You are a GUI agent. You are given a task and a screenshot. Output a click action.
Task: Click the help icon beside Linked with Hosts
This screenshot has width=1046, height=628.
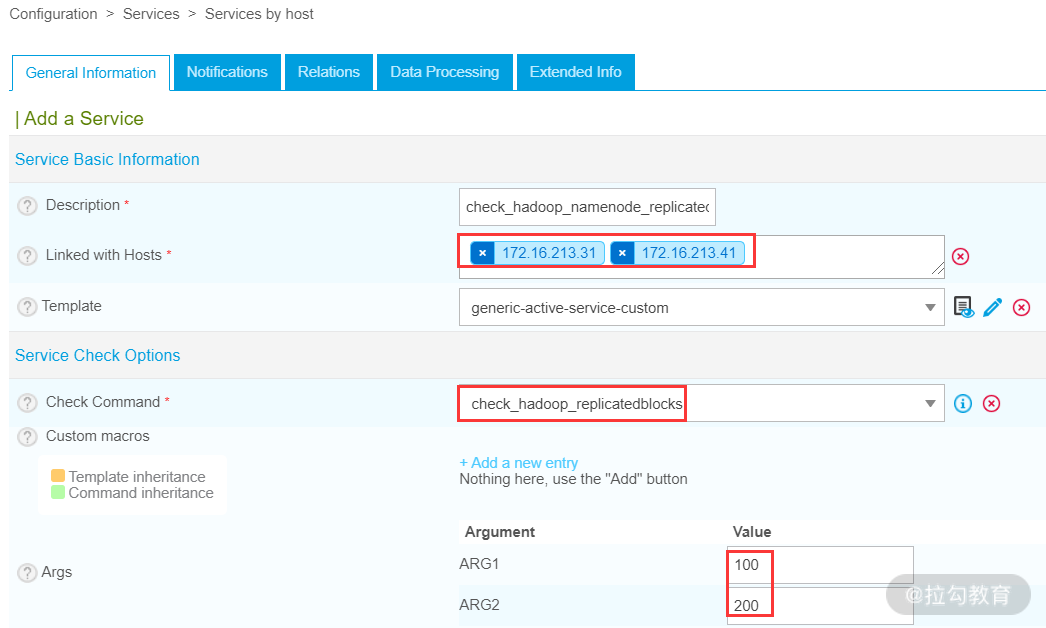click(27, 256)
